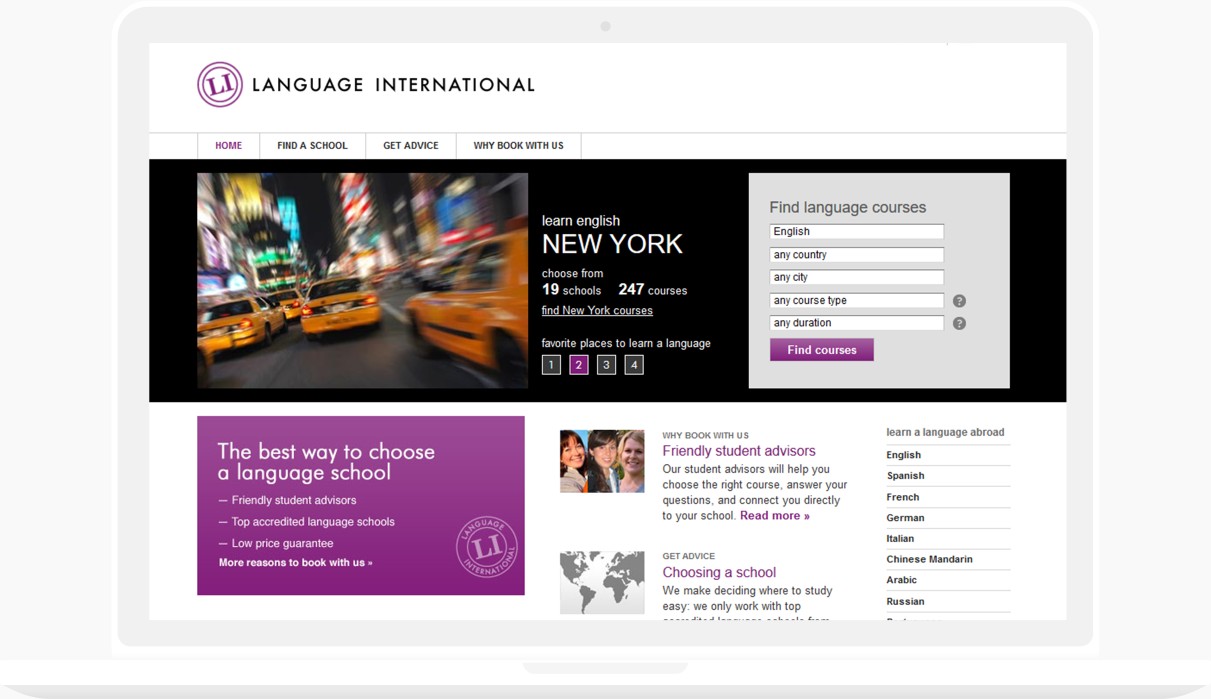Image resolution: width=1211 pixels, height=699 pixels.
Task: Open More reasons to book with us link
Action: click(296, 563)
